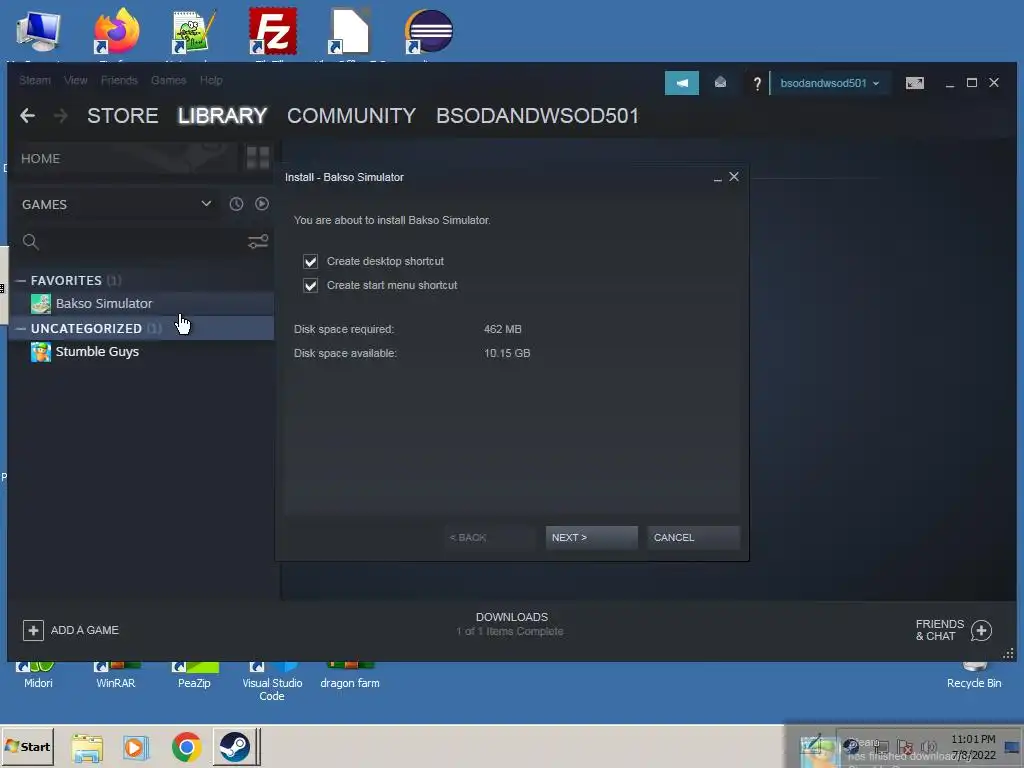
Task: Open Friends & Chat plus icon
Action: (x=981, y=630)
